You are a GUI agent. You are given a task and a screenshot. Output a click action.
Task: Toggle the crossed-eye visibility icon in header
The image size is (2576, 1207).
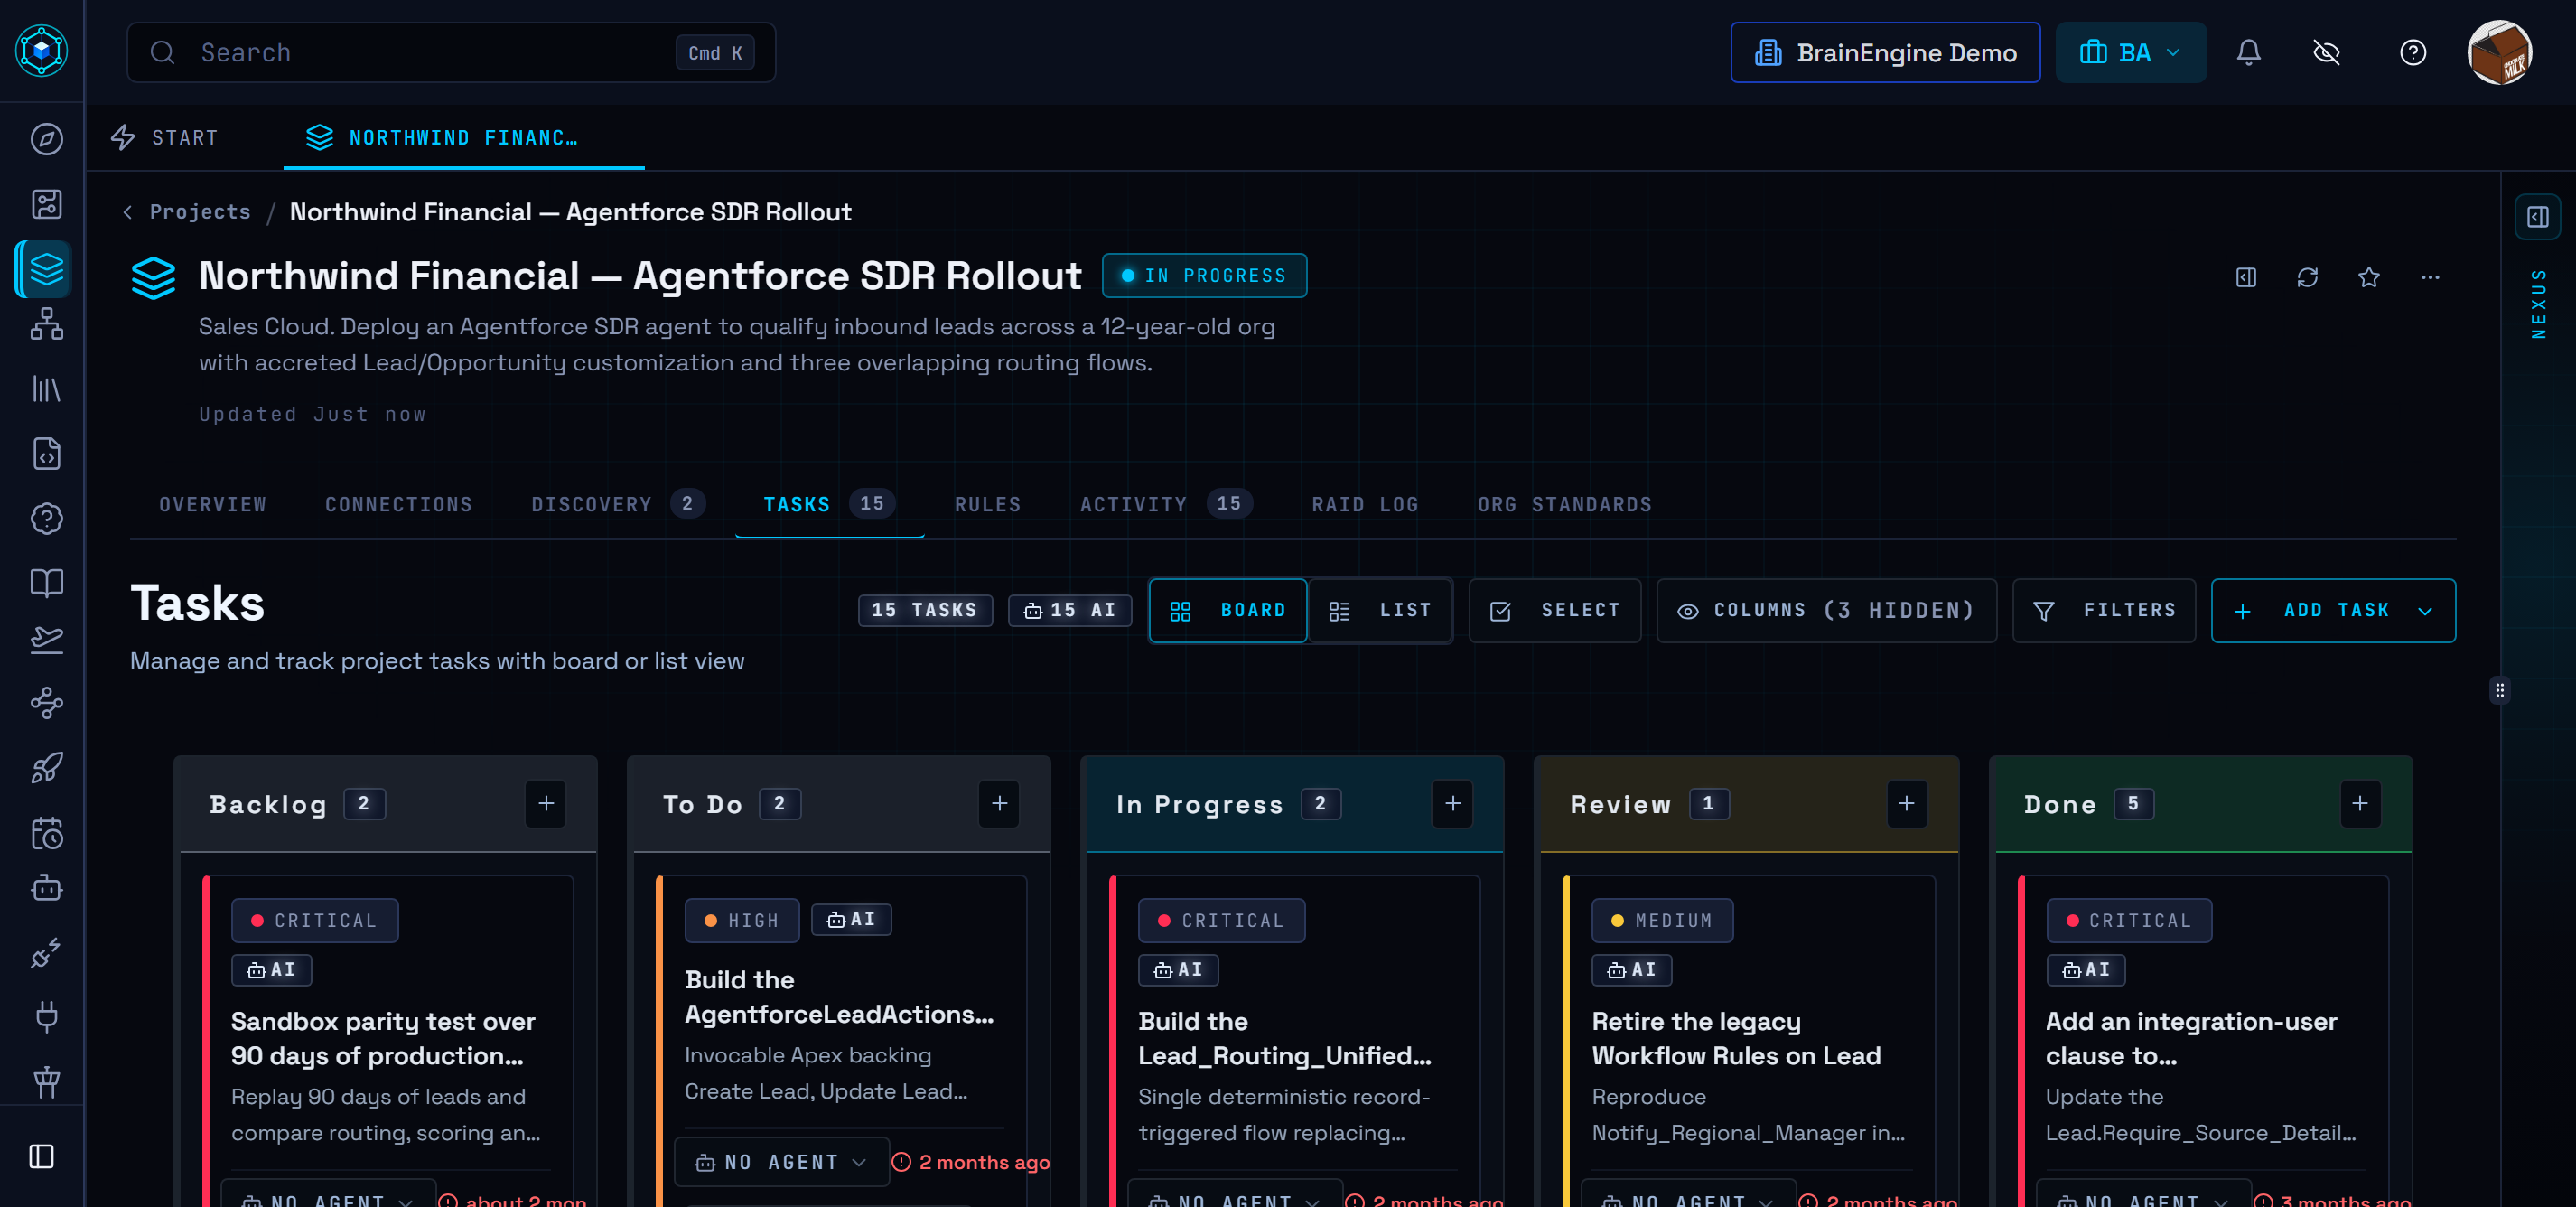point(2326,52)
